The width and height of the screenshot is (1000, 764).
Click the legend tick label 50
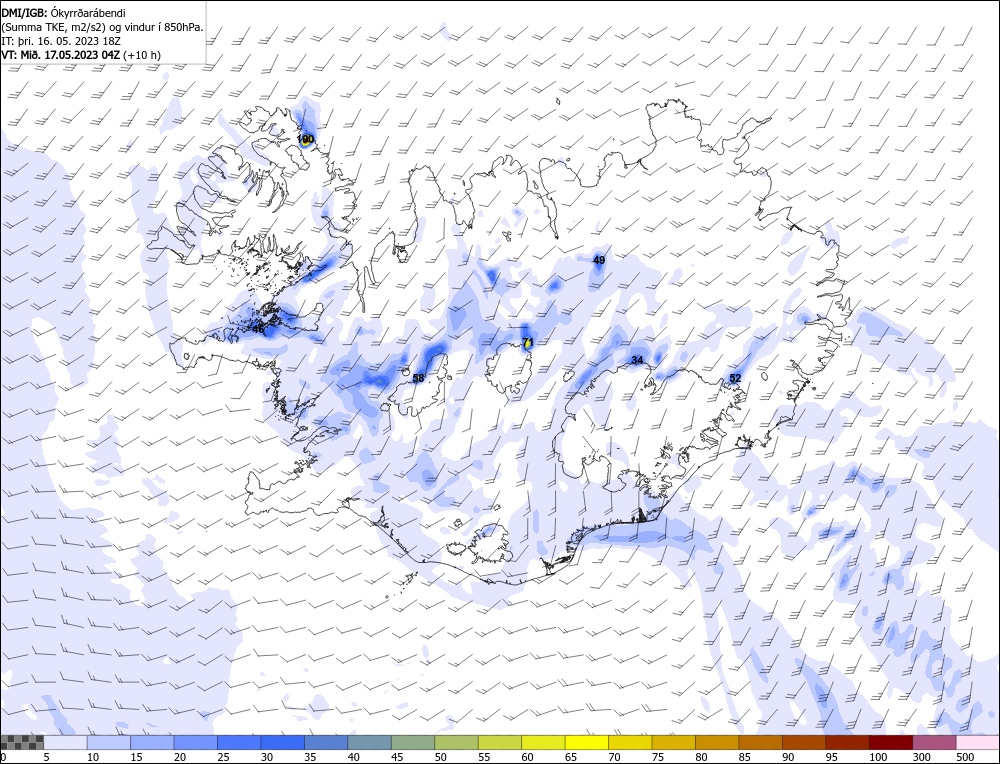(x=440, y=757)
